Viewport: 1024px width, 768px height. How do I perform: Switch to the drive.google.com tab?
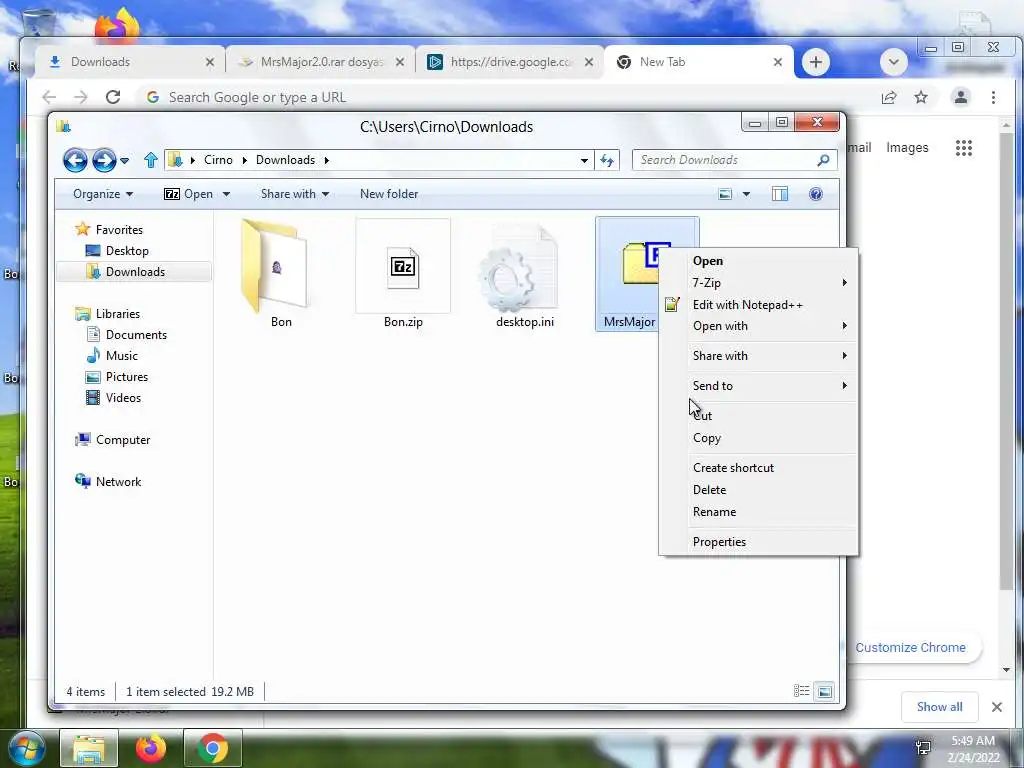click(509, 62)
